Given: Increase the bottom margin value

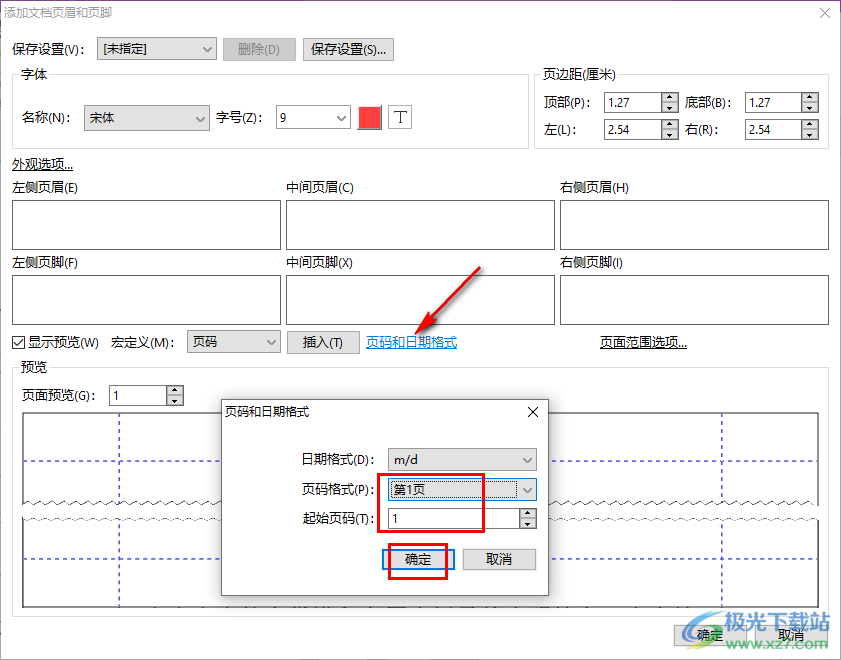Looking at the screenshot, I should 810,98.
